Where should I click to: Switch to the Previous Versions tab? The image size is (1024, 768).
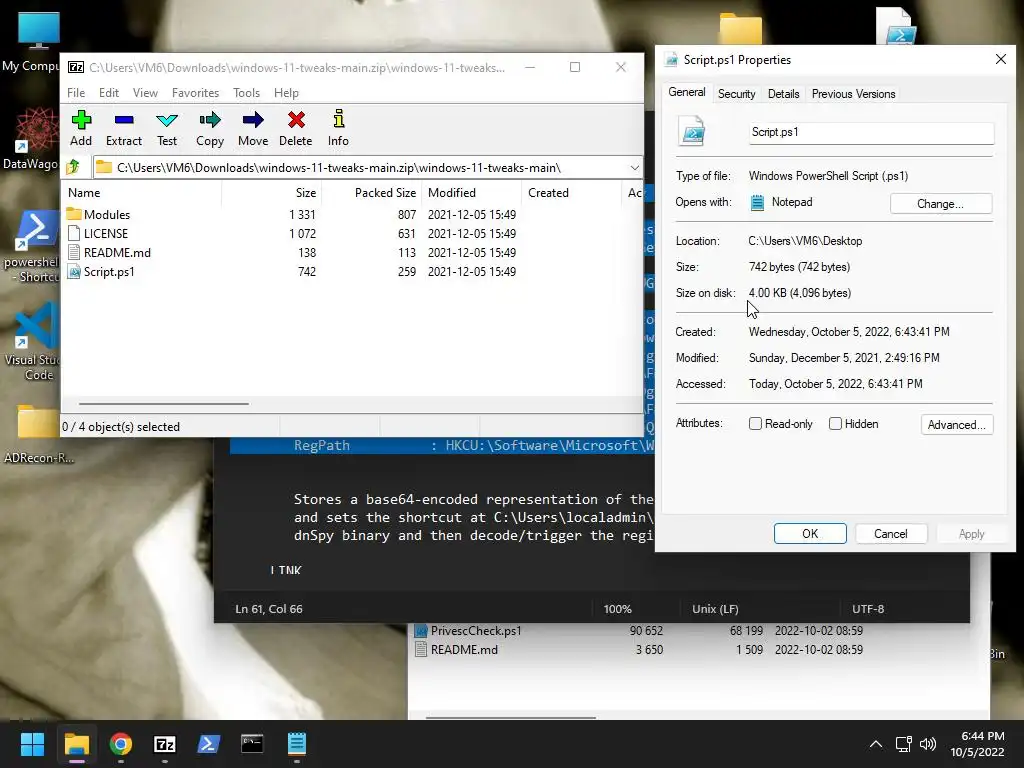[853, 94]
